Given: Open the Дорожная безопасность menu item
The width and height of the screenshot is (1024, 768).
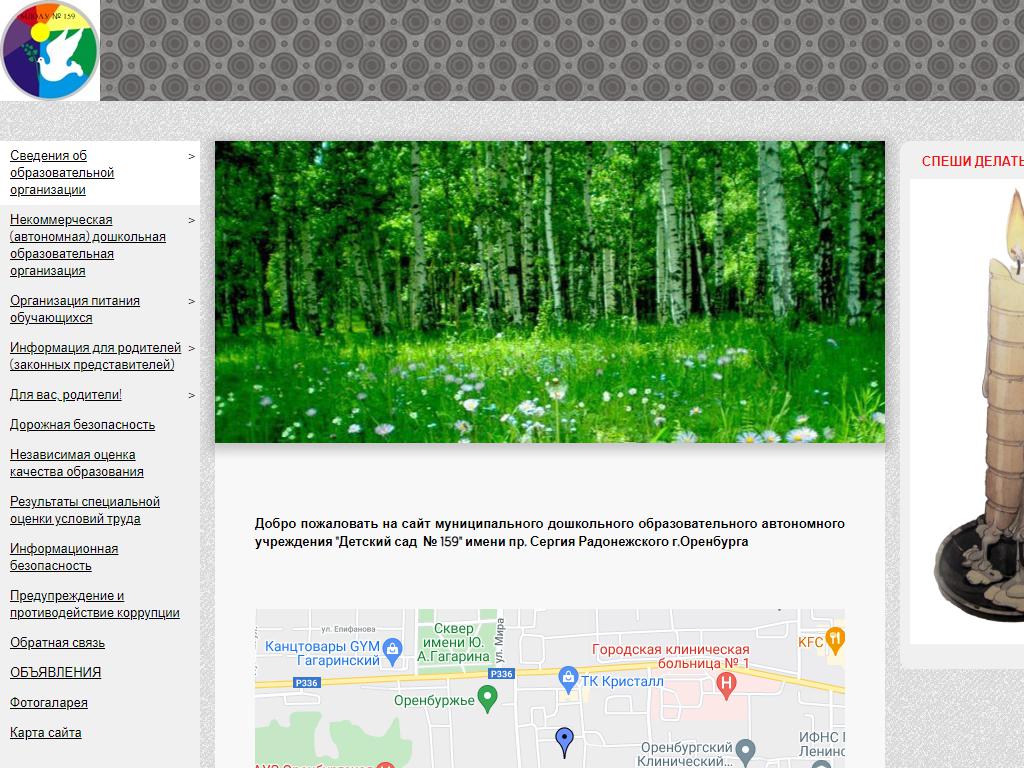Looking at the screenshot, I should pyautogui.click(x=82, y=425).
